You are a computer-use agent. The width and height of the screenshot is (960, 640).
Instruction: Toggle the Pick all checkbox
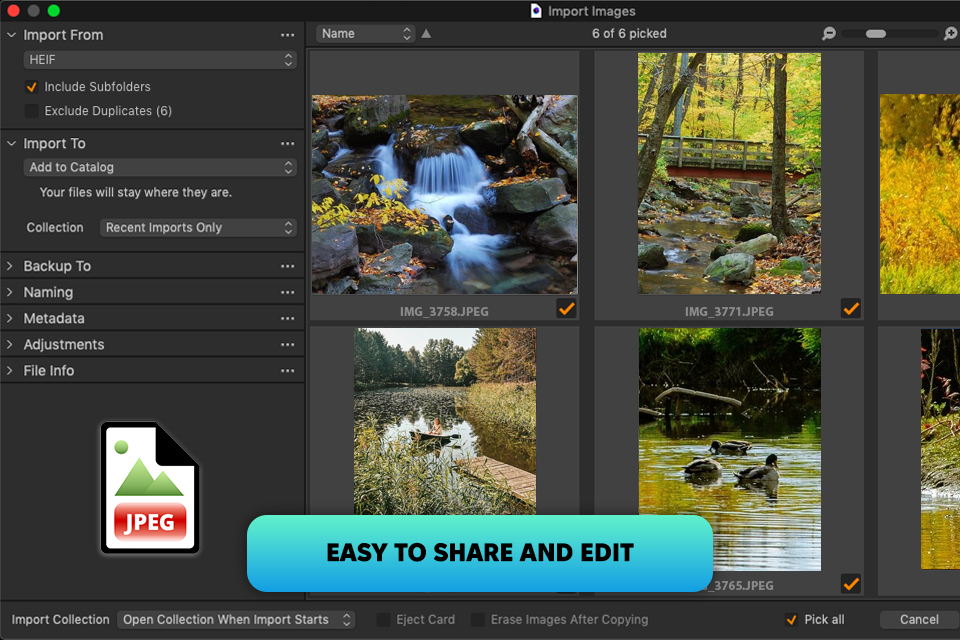(x=792, y=620)
